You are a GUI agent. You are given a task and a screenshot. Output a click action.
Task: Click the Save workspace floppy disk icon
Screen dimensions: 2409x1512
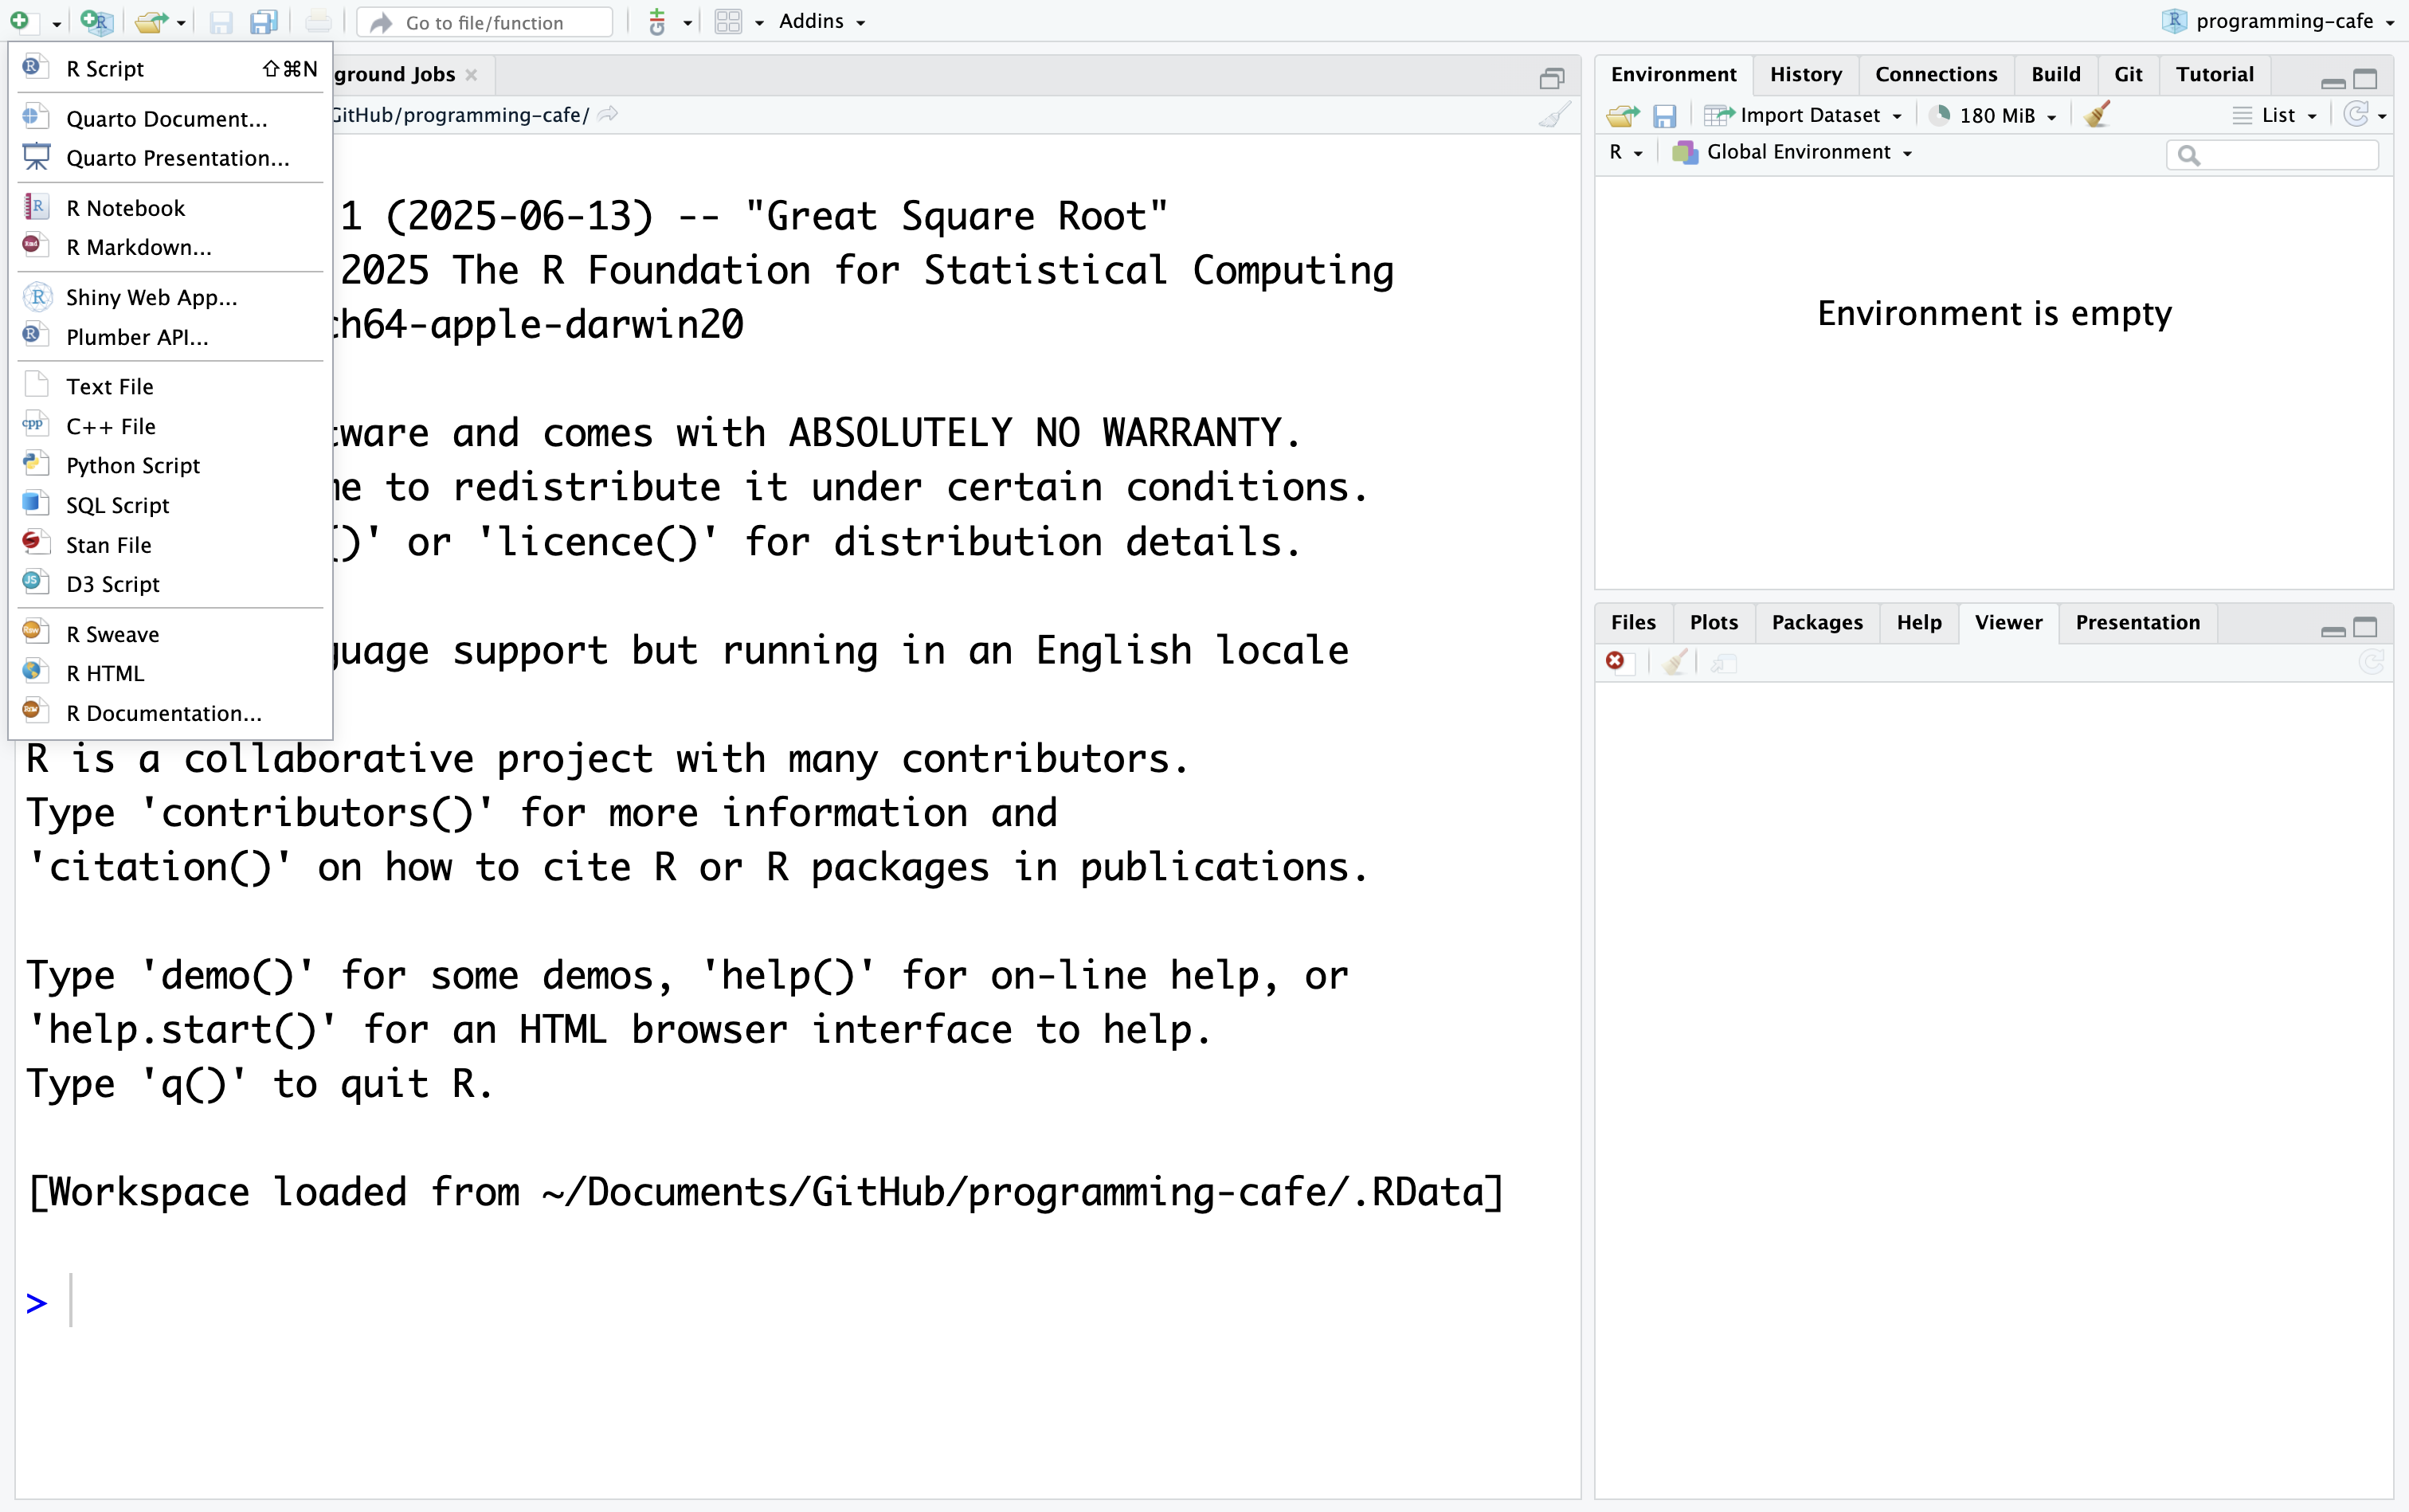click(x=1664, y=116)
